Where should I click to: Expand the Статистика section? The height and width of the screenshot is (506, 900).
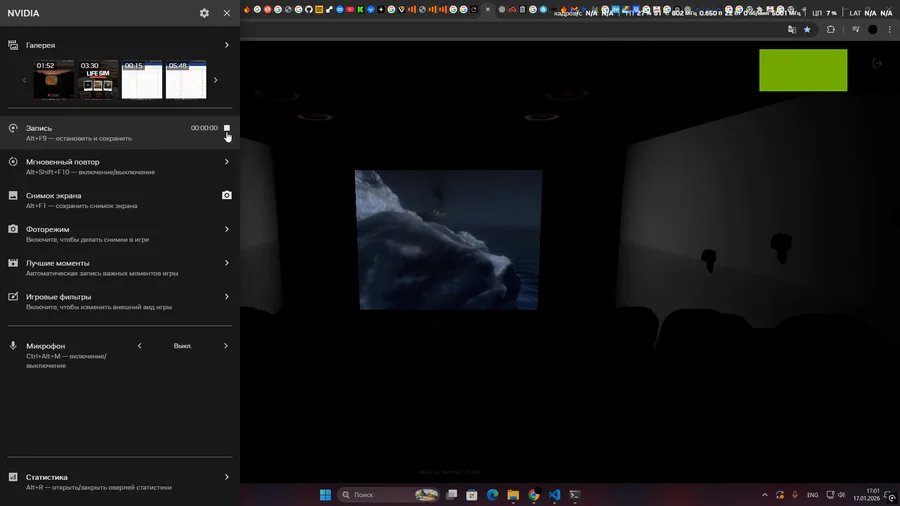point(227,477)
